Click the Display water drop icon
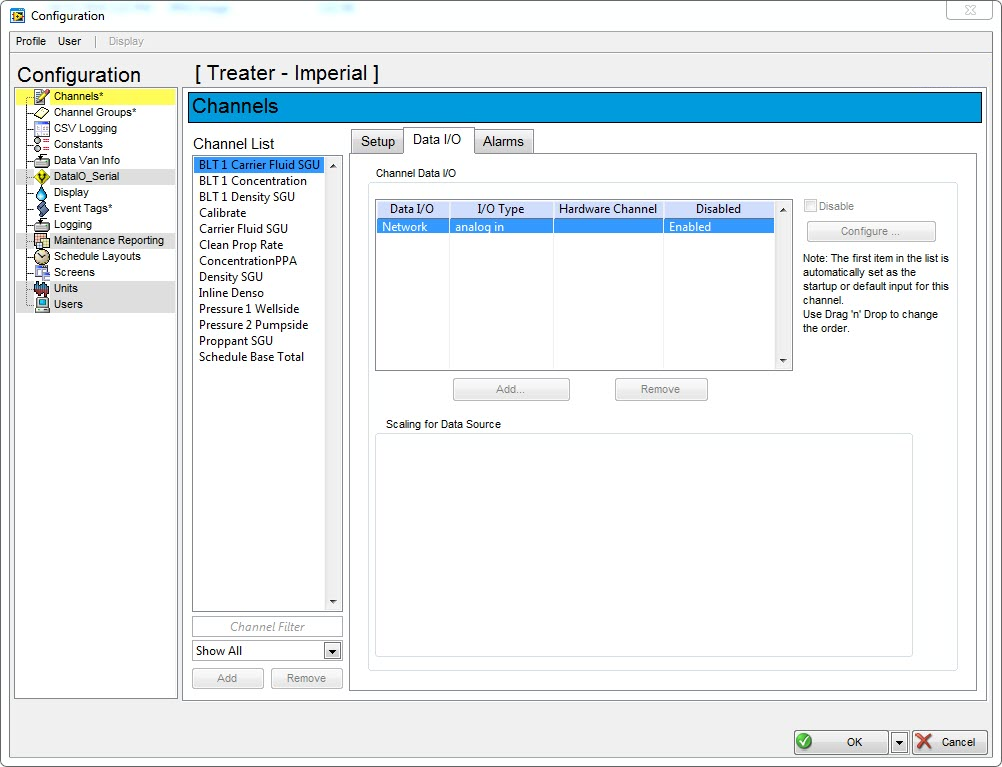The image size is (1002, 767). pos(41,192)
